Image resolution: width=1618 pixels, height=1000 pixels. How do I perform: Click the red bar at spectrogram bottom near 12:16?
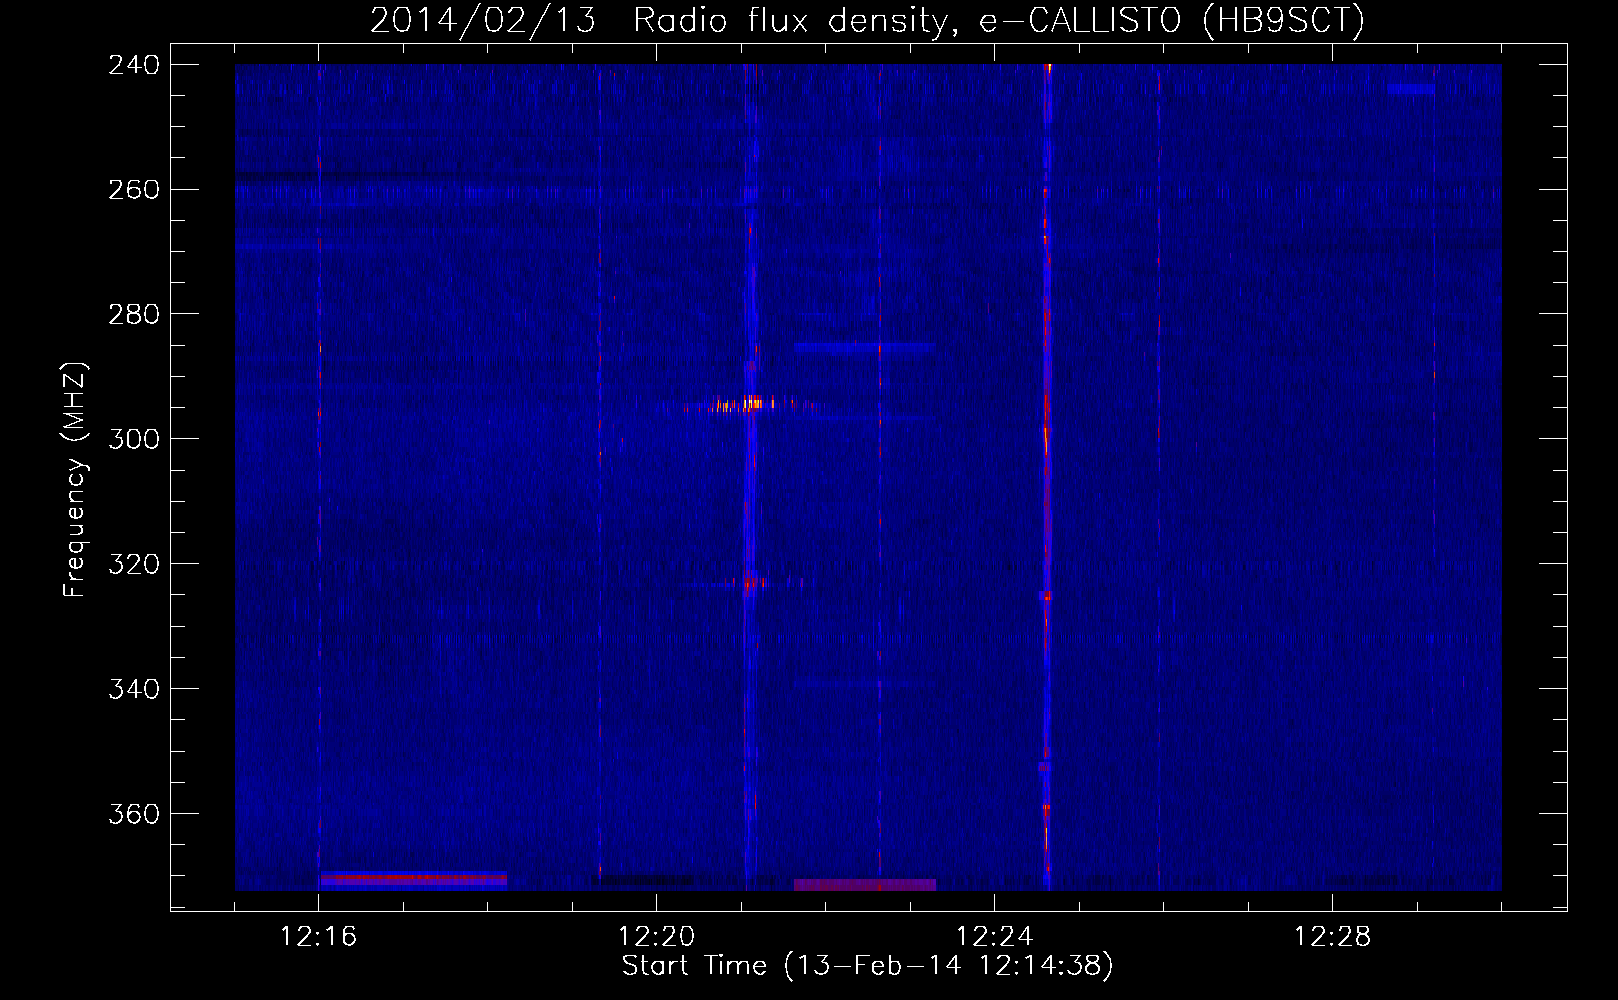pos(413,879)
